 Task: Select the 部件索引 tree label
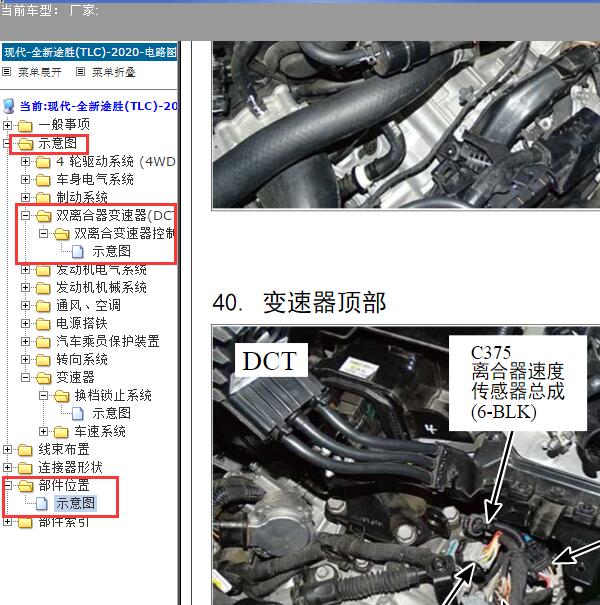tap(64, 522)
